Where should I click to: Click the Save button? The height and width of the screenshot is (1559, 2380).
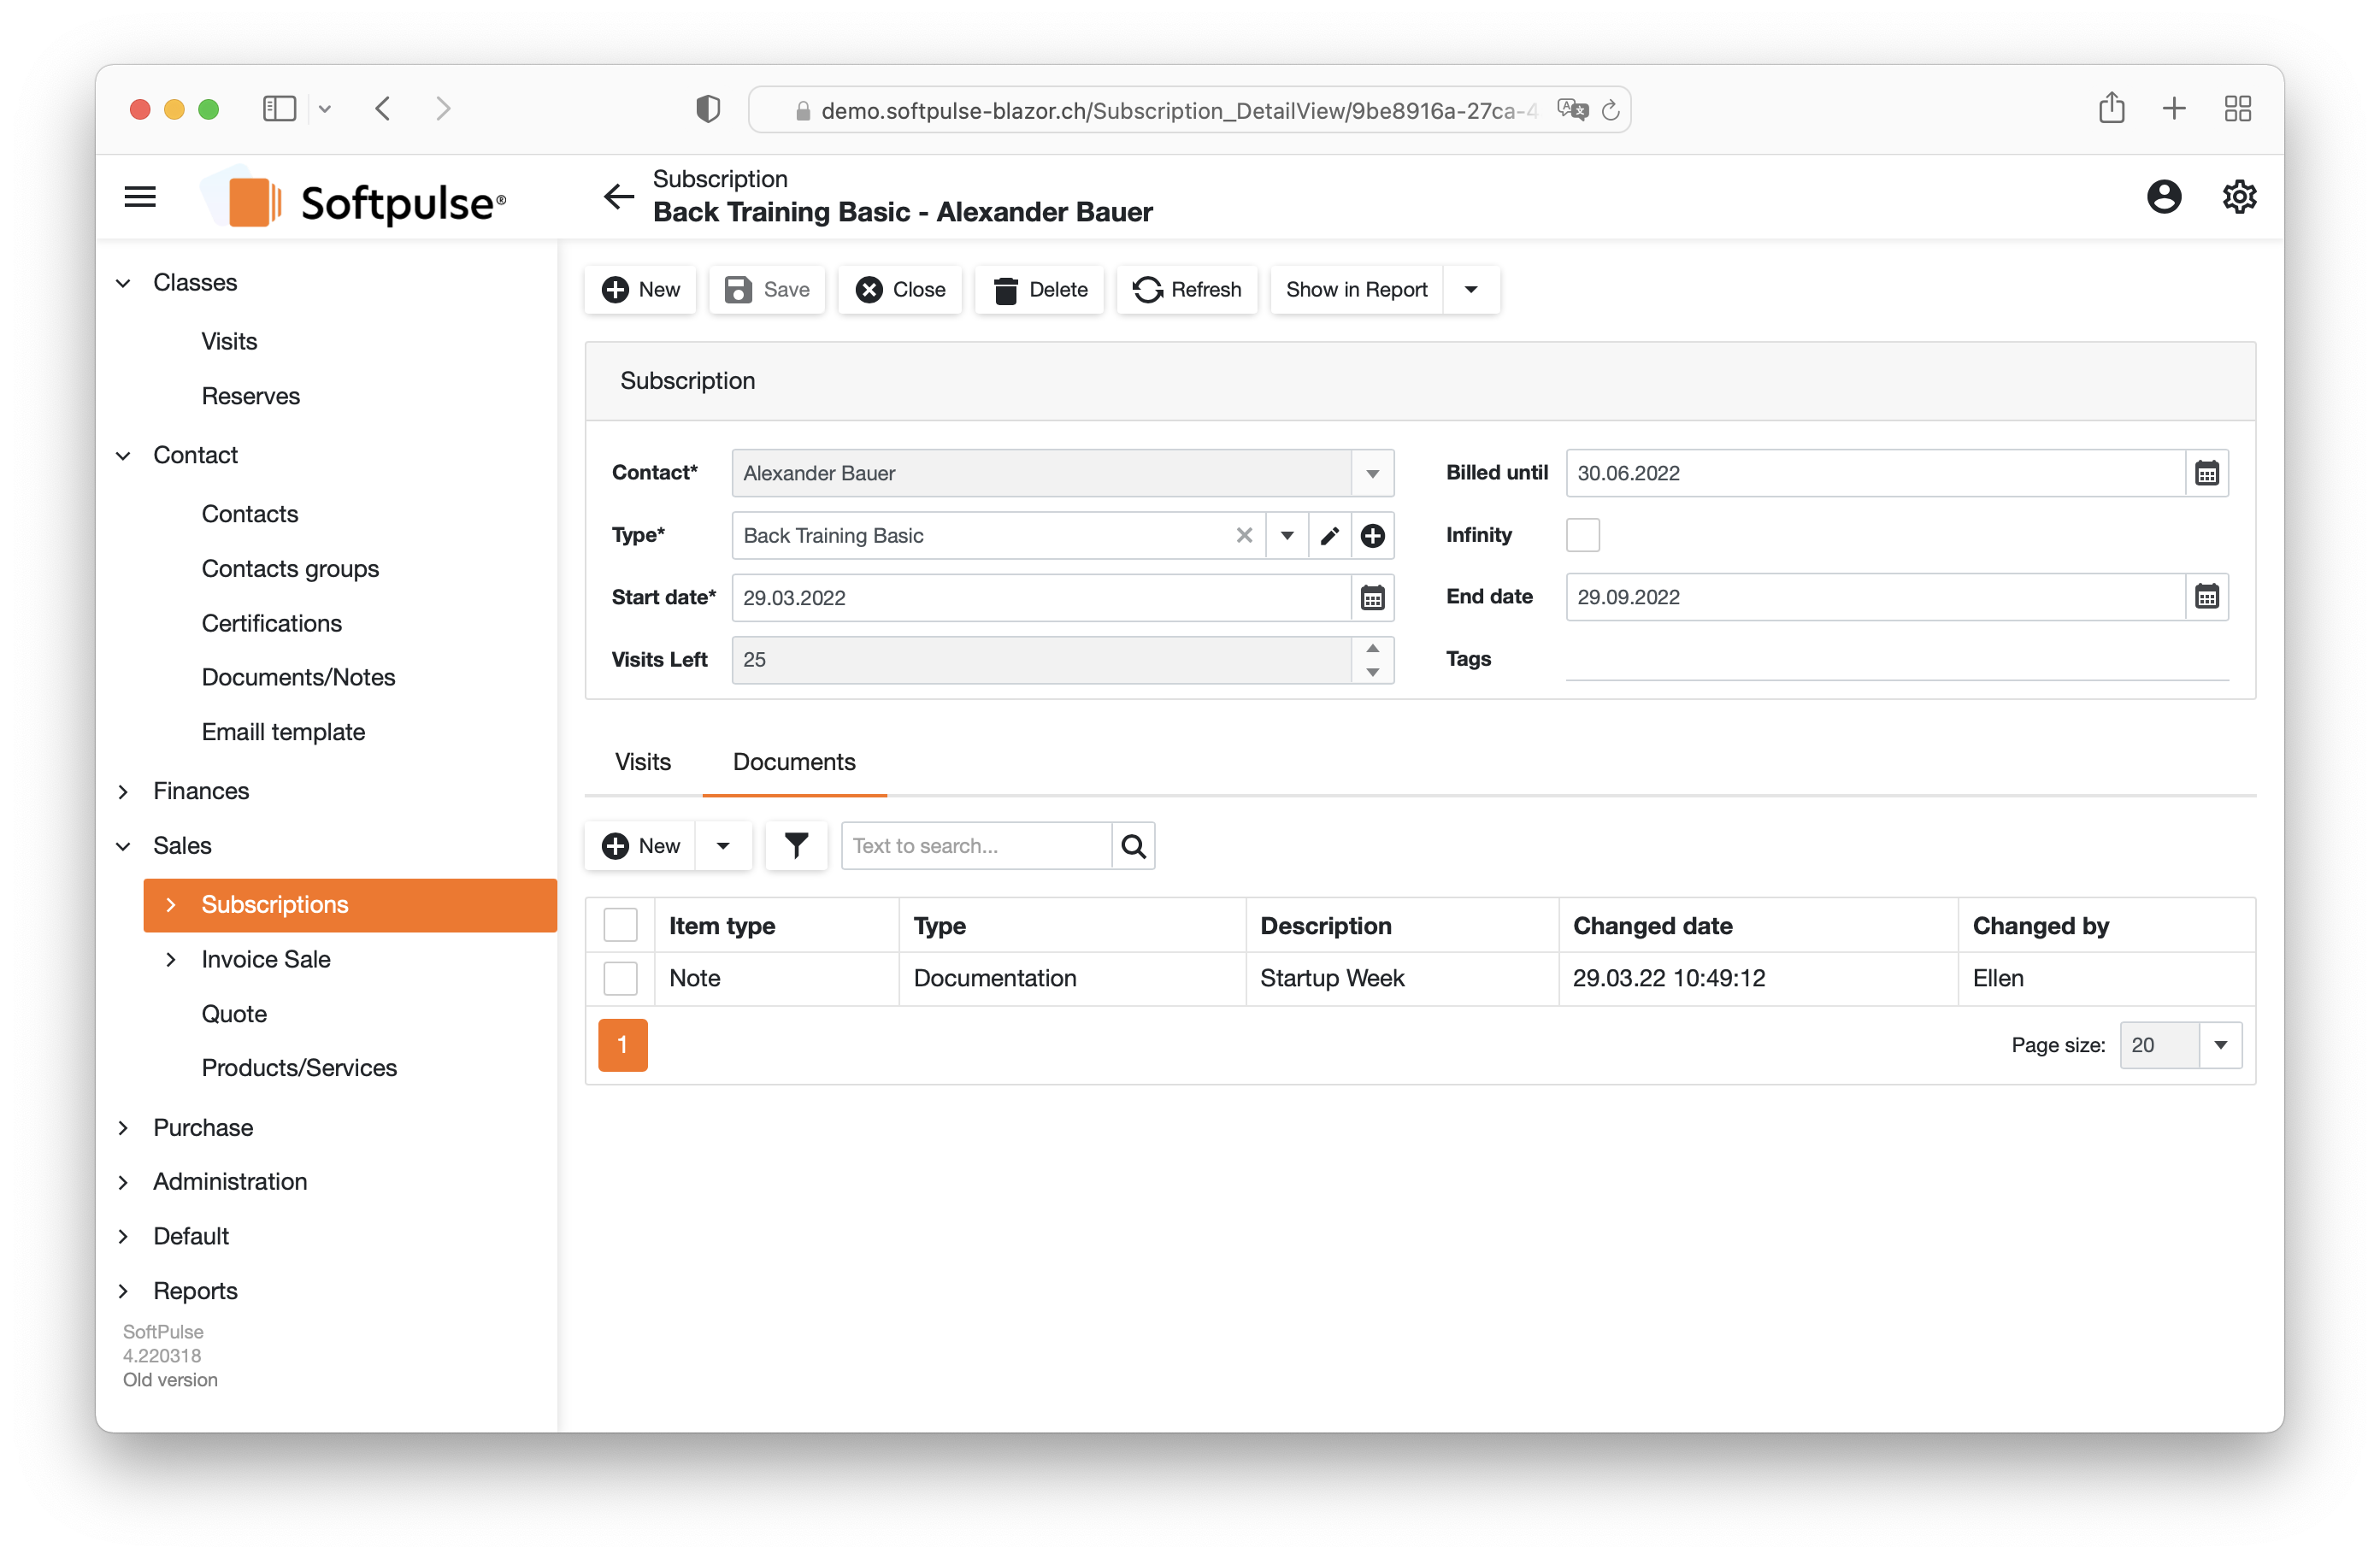(767, 290)
